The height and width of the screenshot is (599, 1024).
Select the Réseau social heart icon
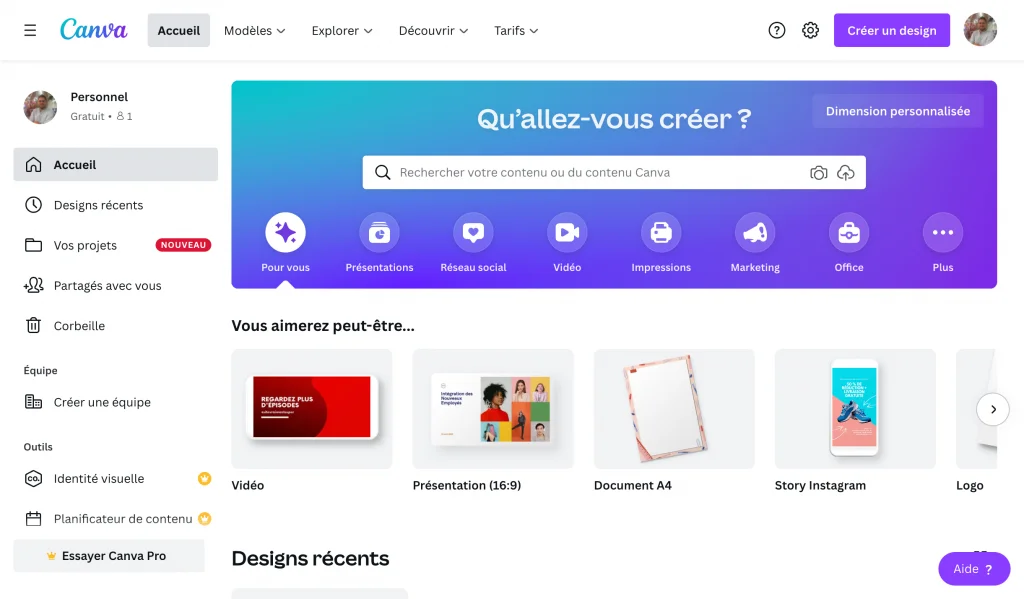click(x=473, y=233)
